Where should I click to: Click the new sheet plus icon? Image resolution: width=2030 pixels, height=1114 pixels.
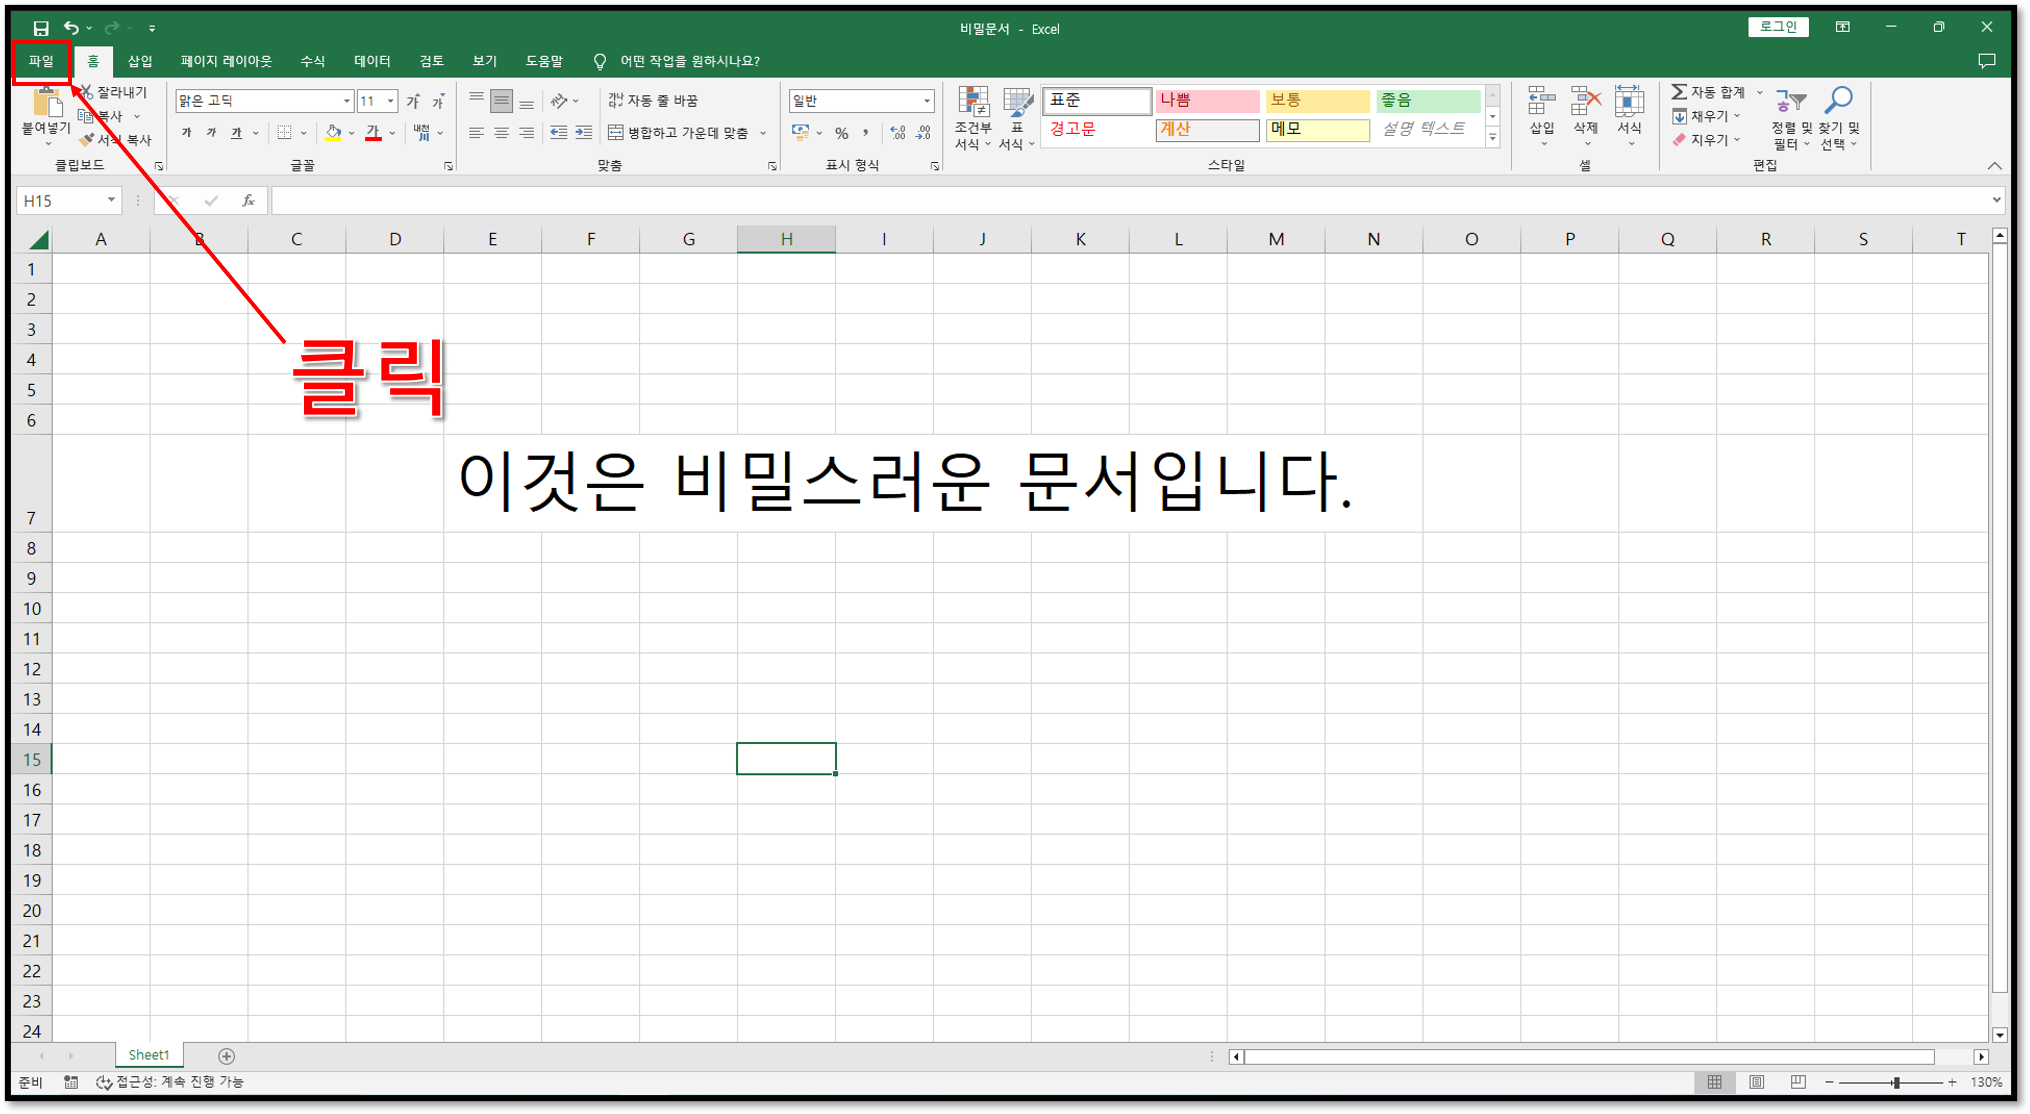tap(226, 1056)
